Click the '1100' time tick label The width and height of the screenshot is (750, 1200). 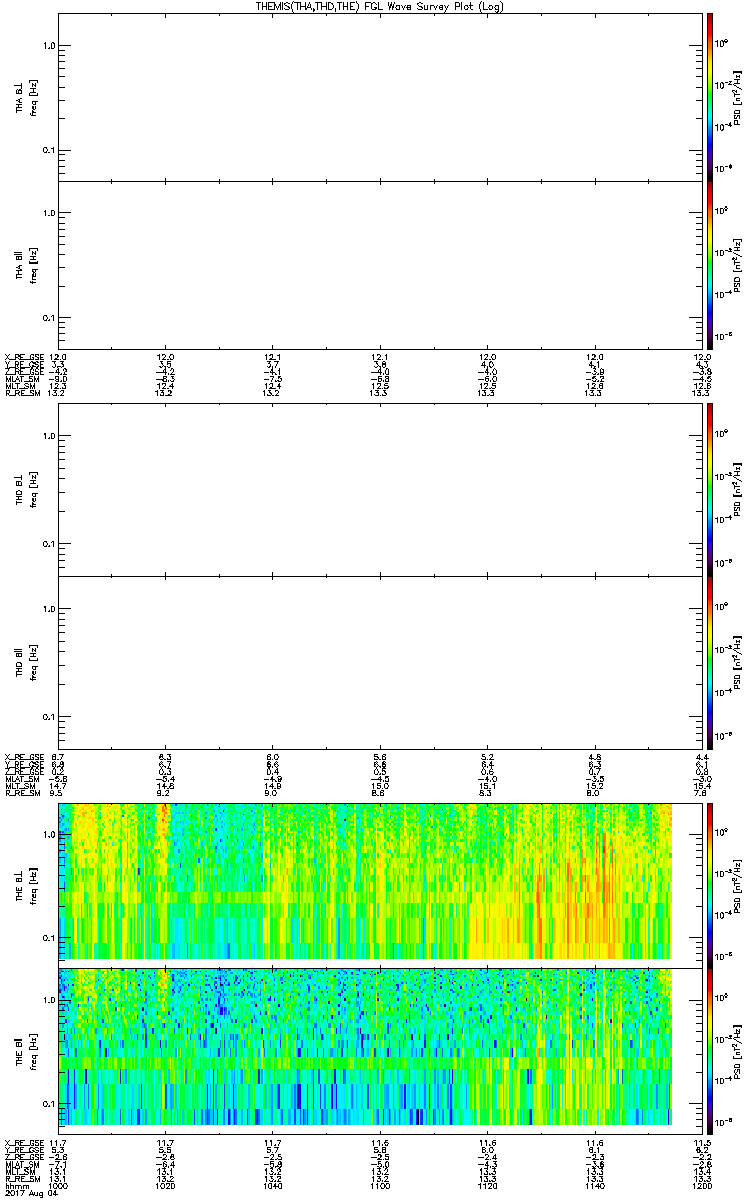(380, 1185)
